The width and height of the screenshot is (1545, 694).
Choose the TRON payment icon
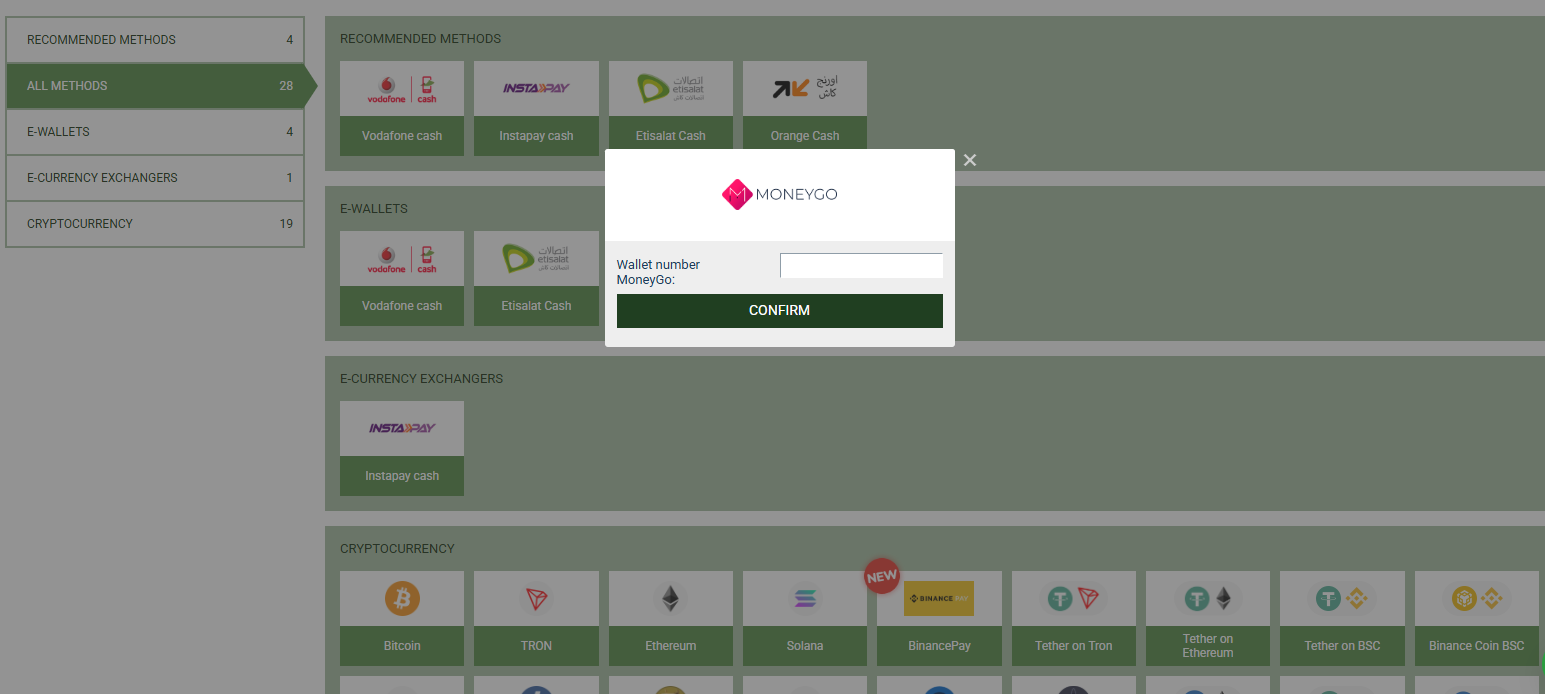pos(536,599)
